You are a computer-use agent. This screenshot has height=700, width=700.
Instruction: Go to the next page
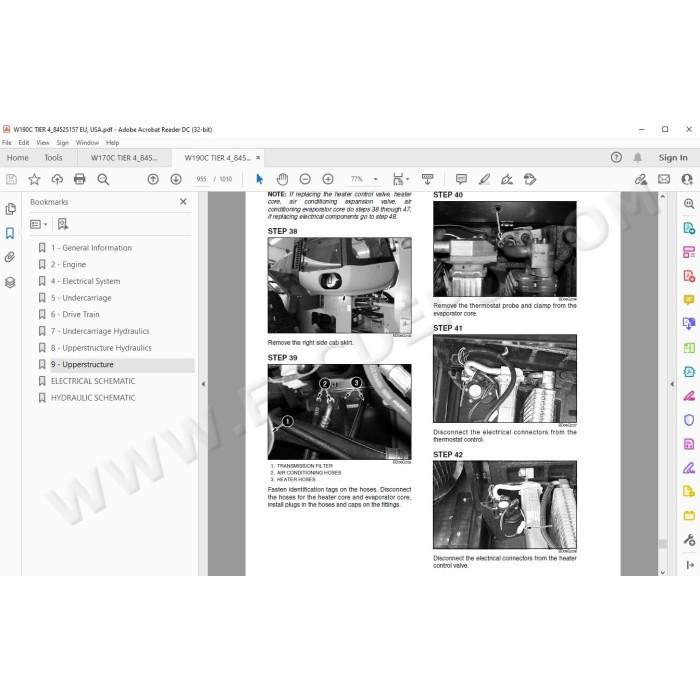(176, 179)
